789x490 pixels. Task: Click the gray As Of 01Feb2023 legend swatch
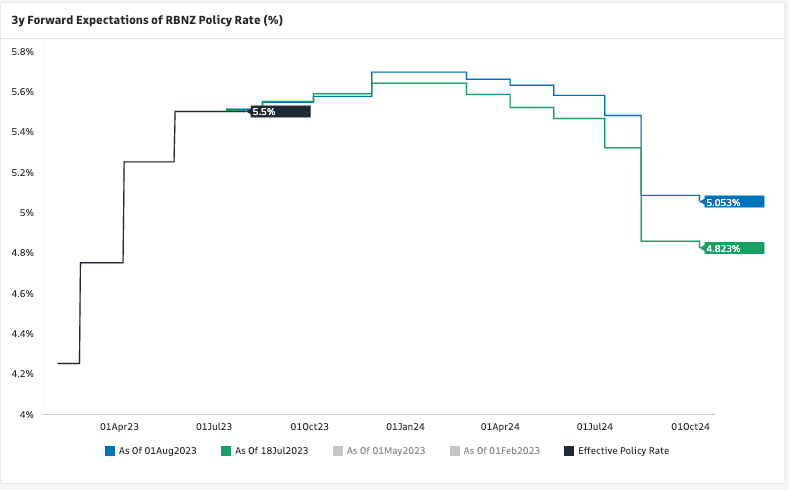(x=454, y=451)
